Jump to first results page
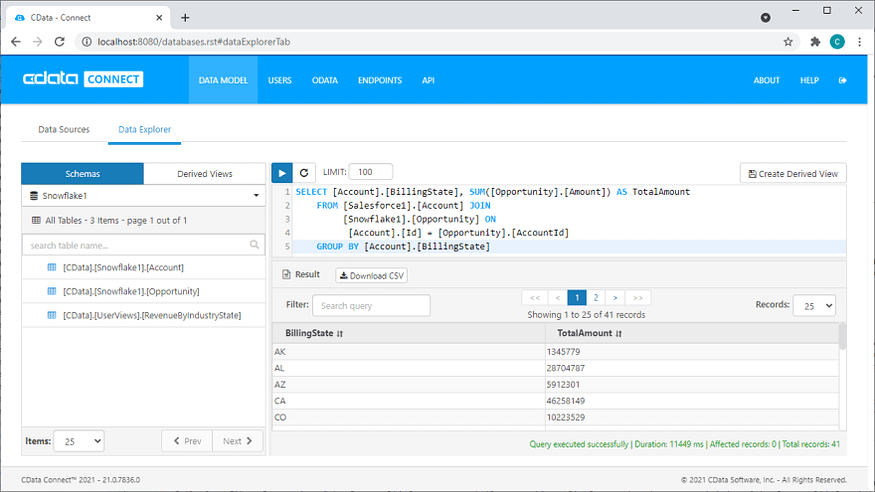 [535, 298]
